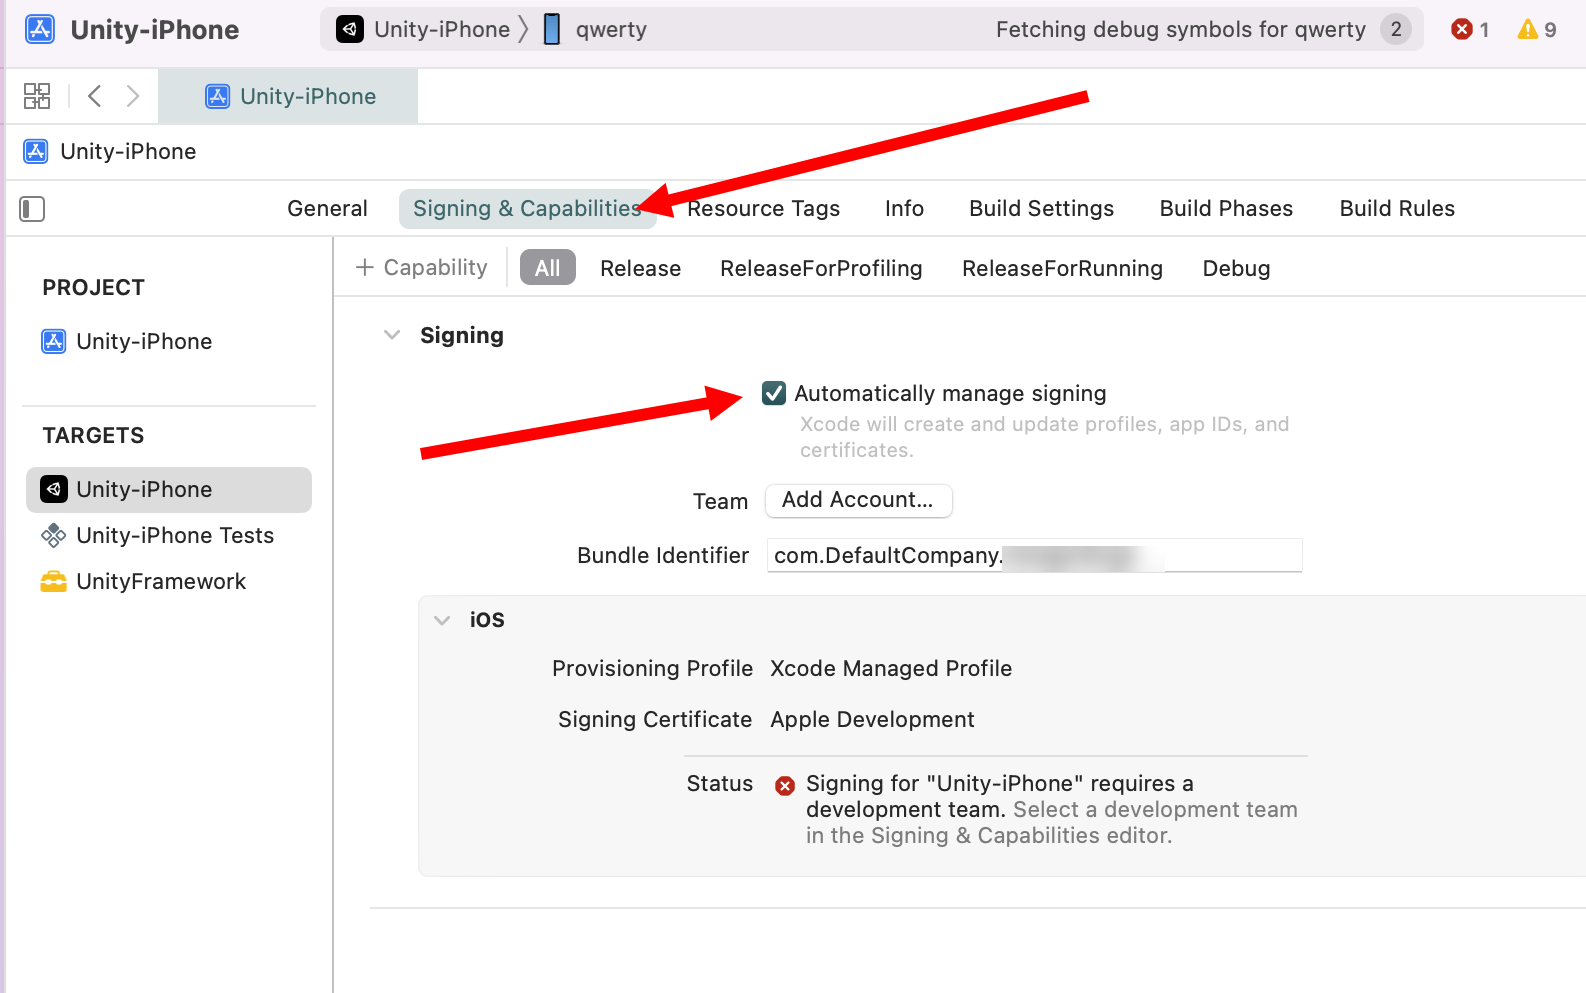The width and height of the screenshot is (1586, 993).
Task: Select the All configurations filter
Action: (x=548, y=268)
